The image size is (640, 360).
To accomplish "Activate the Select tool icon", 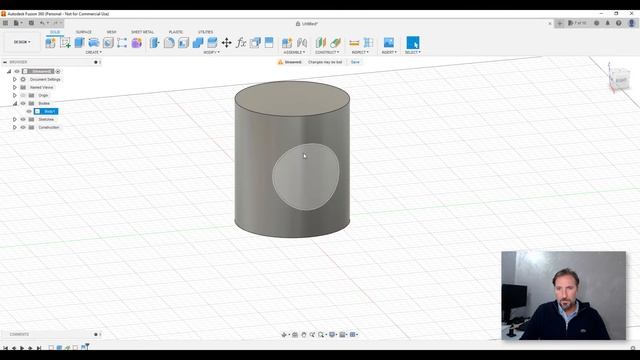I will point(413,42).
